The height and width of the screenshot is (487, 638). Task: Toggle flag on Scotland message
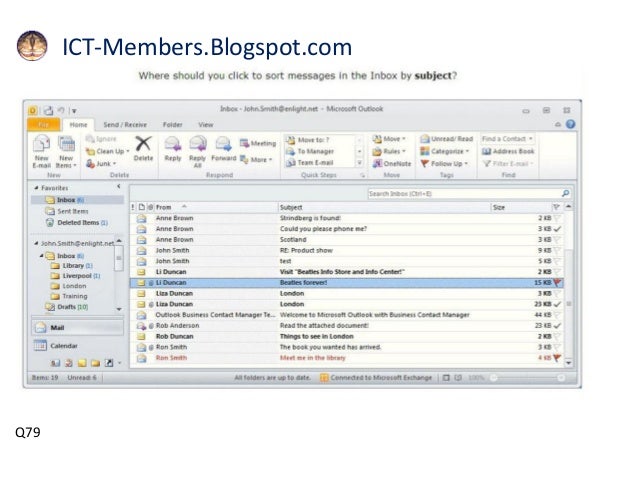click(x=557, y=240)
